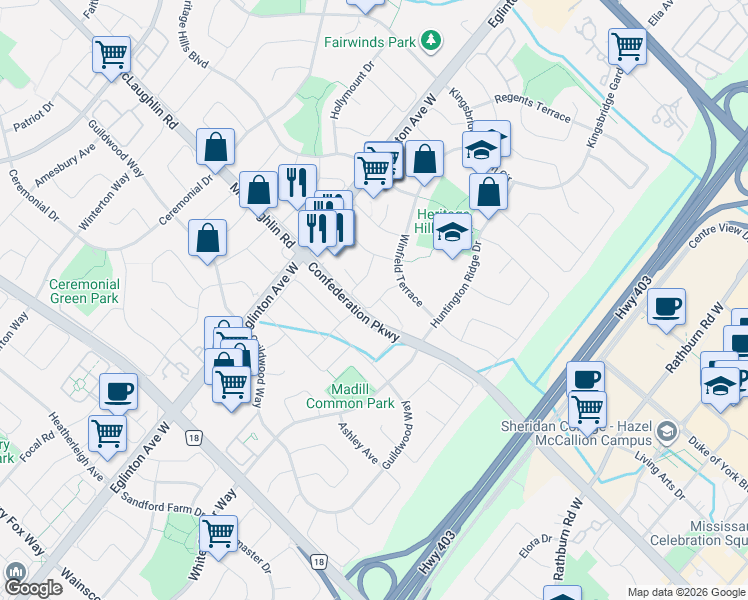
Task: Click the Sandford Farm Dr label
Action: coord(162,504)
